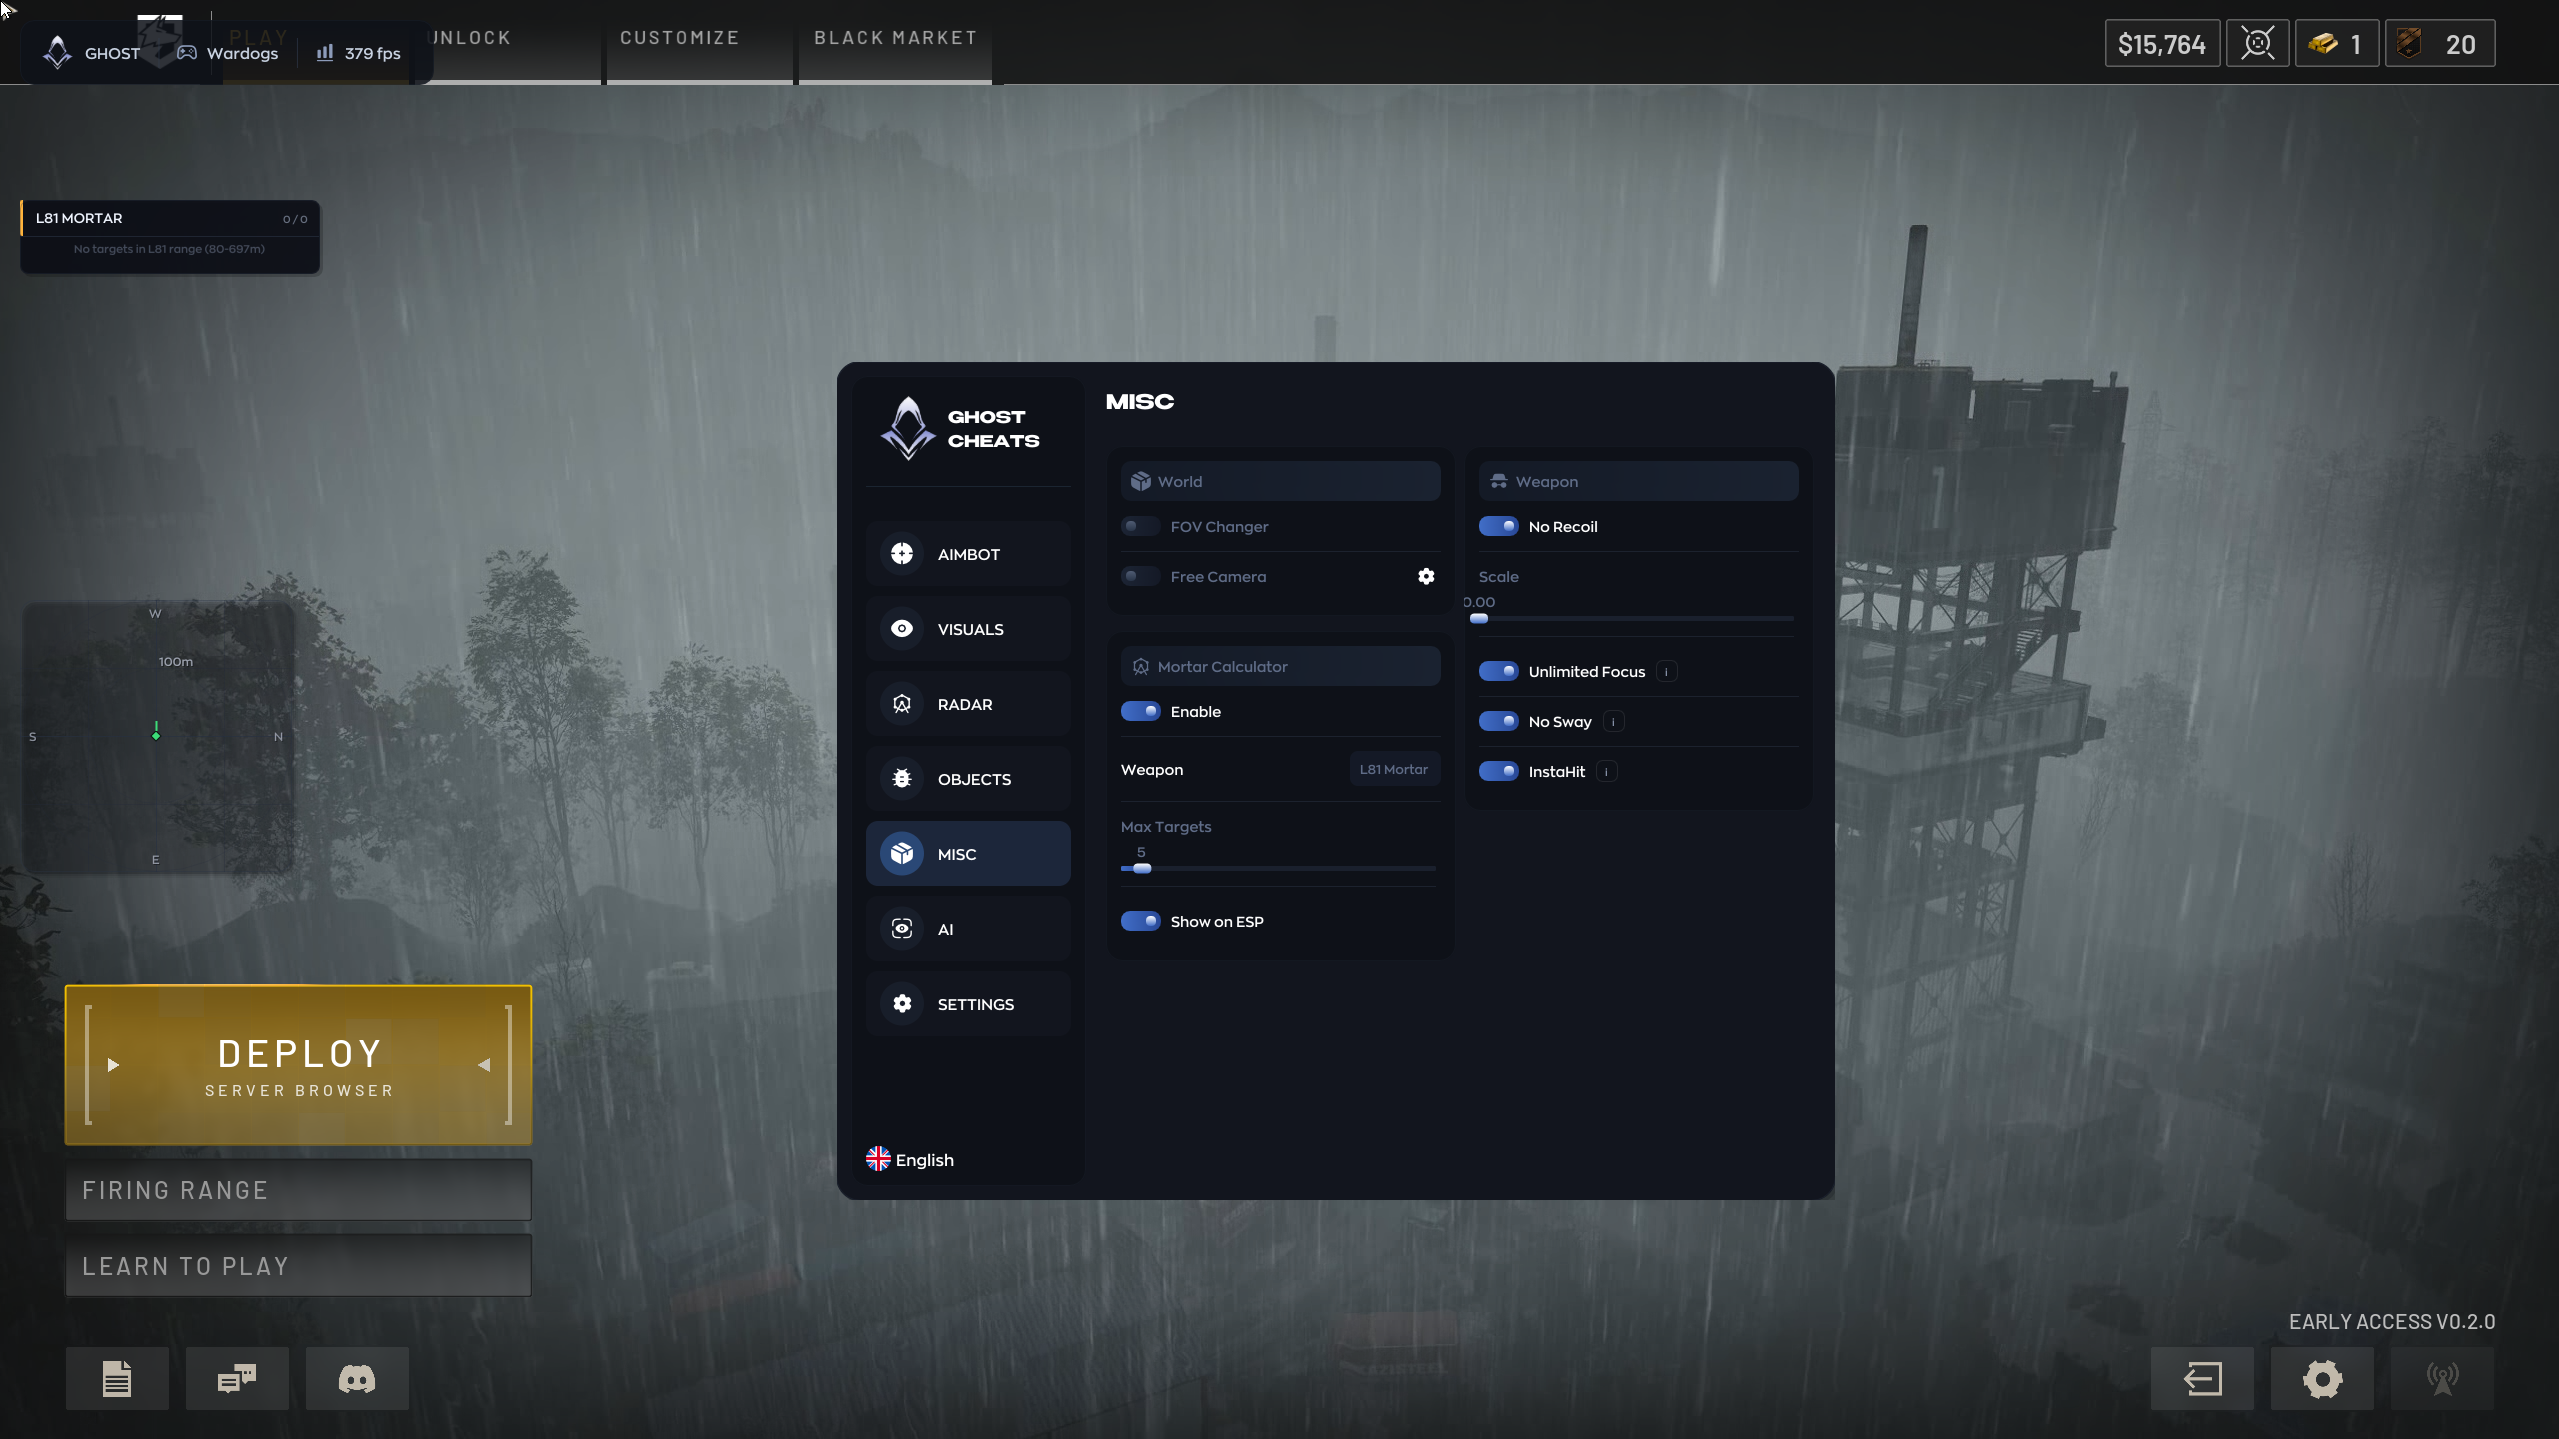Turn off Show on ESP toggle

coord(1140,921)
